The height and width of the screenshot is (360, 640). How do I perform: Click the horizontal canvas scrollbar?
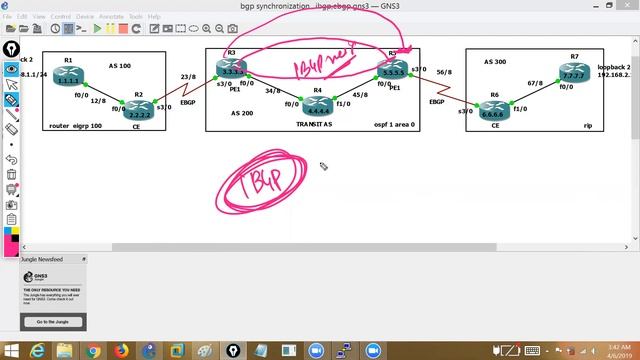(x=304, y=247)
